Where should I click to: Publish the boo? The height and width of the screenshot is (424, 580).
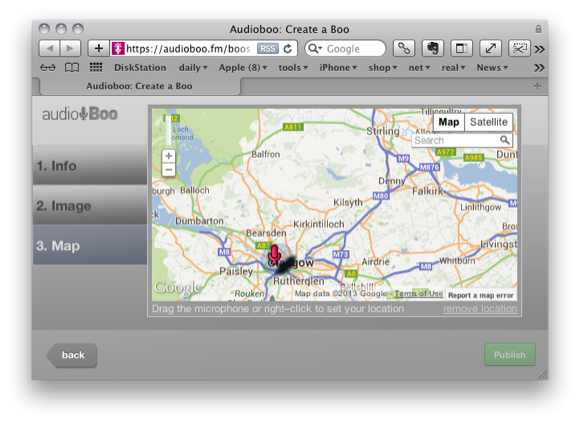tap(510, 355)
